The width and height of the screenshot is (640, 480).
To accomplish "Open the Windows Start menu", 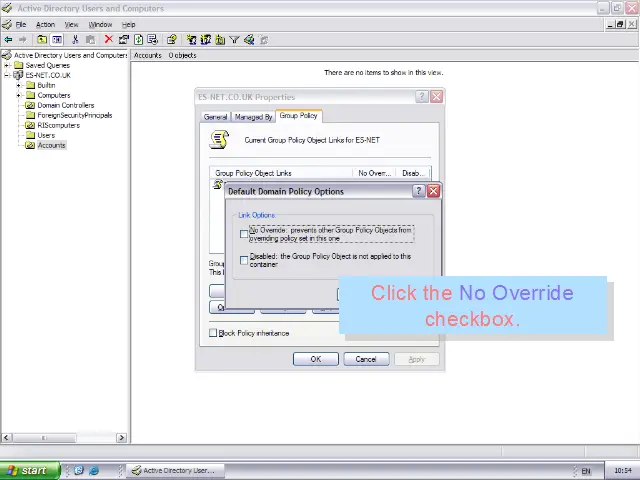I will pyautogui.click(x=27, y=470).
